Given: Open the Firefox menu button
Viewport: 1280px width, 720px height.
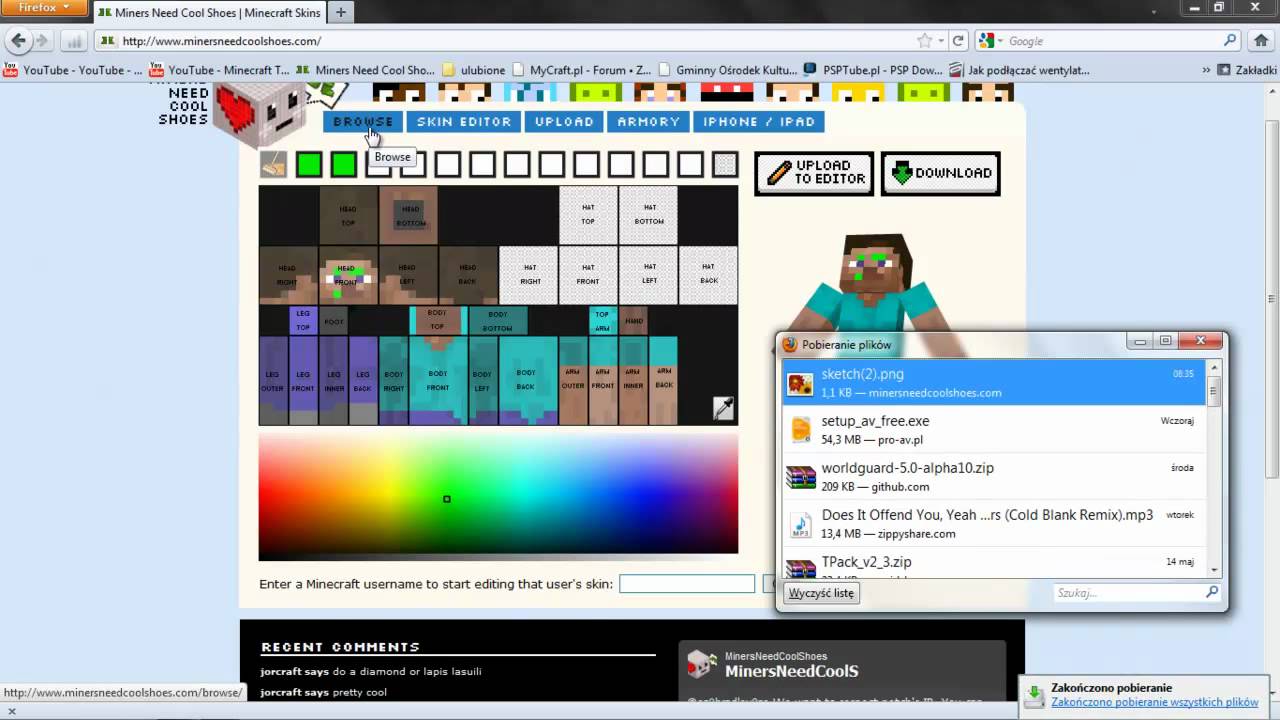Looking at the screenshot, I should point(44,8).
